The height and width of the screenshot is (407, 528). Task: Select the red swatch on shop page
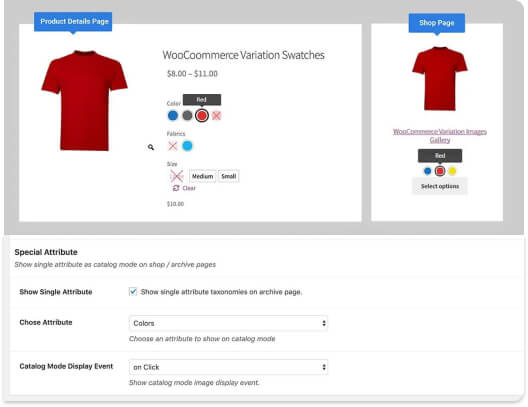click(x=440, y=171)
